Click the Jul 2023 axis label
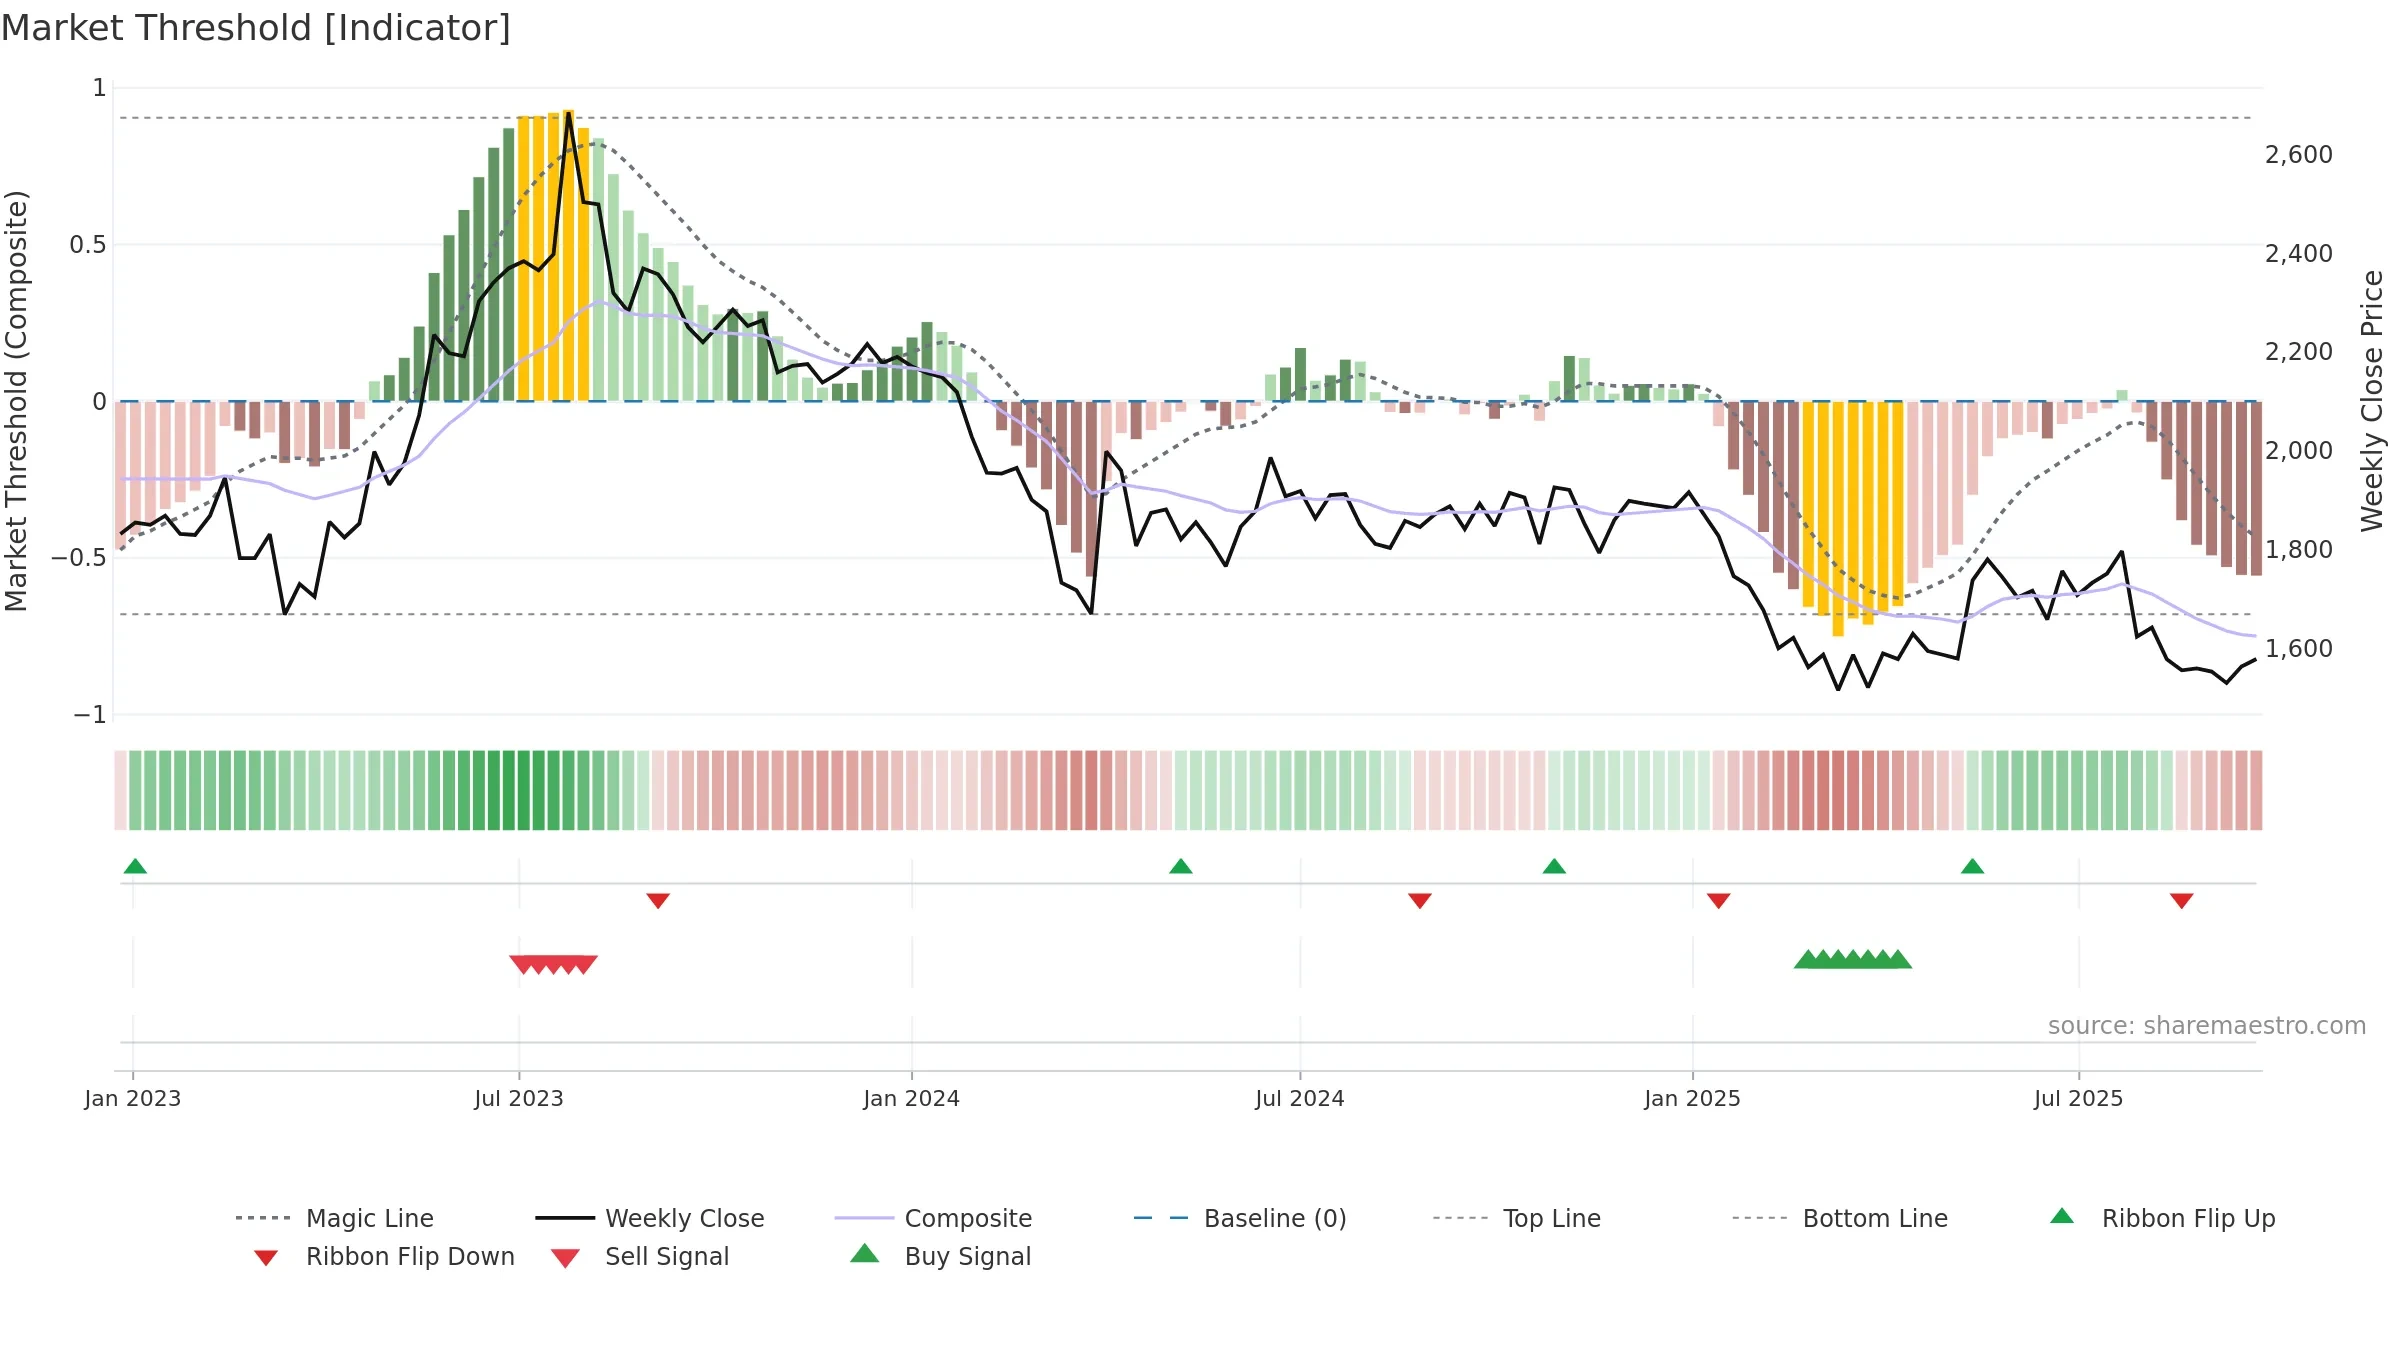 (x=519, y=1099)
